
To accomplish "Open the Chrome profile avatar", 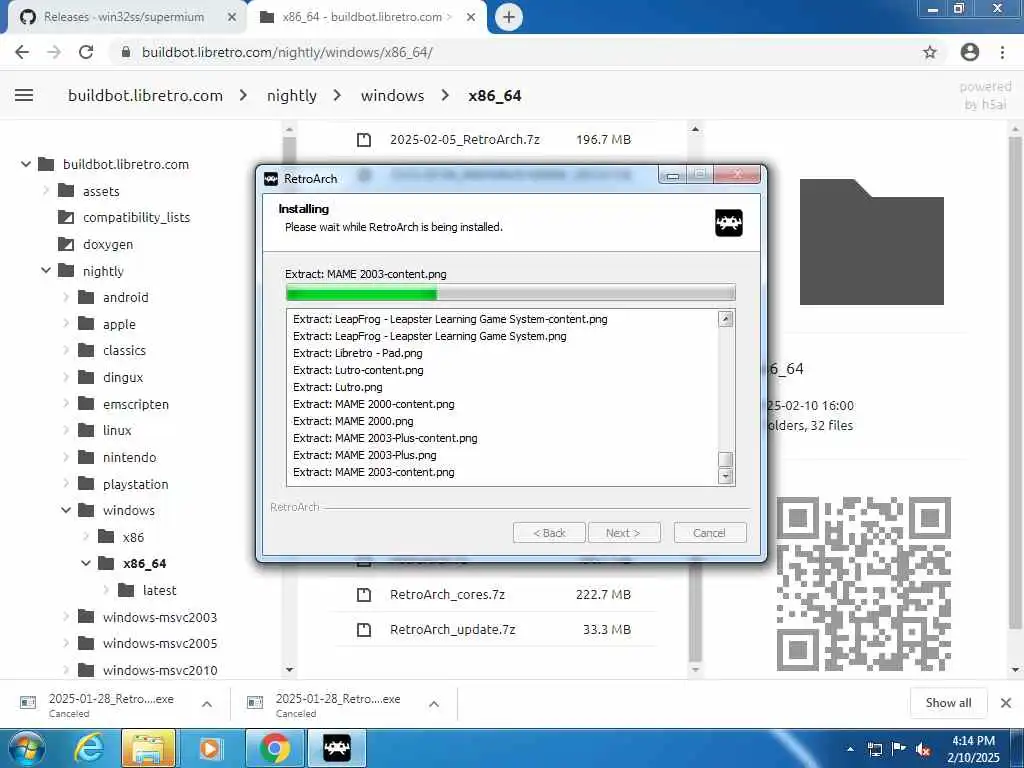I will (x=970, y=52).
